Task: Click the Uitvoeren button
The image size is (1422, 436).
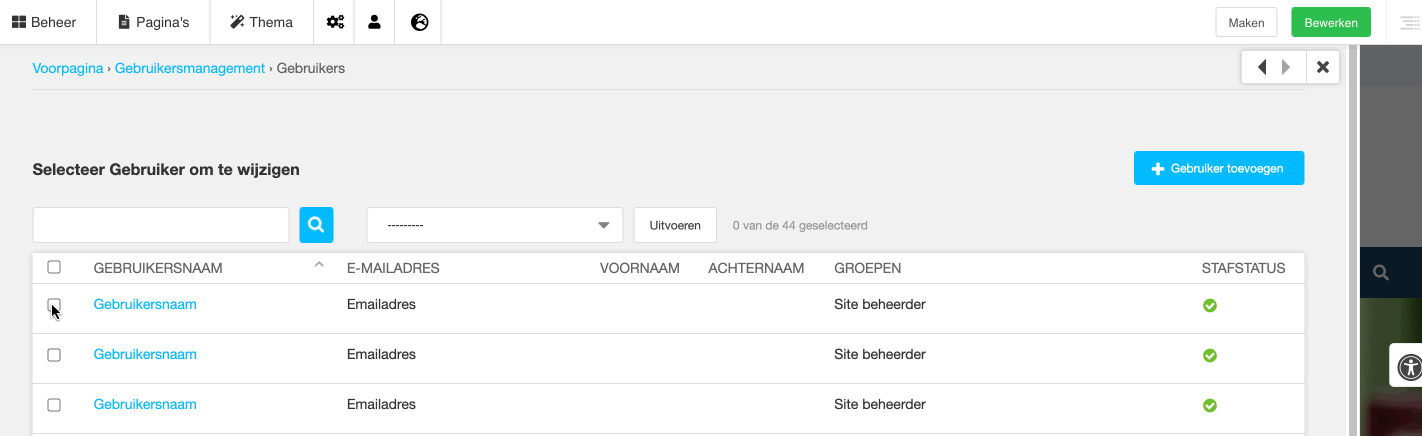Action: click(x=675, y=225)
